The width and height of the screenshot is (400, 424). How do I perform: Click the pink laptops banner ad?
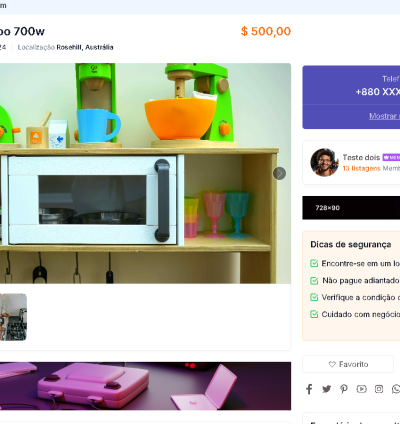[145, 386]
